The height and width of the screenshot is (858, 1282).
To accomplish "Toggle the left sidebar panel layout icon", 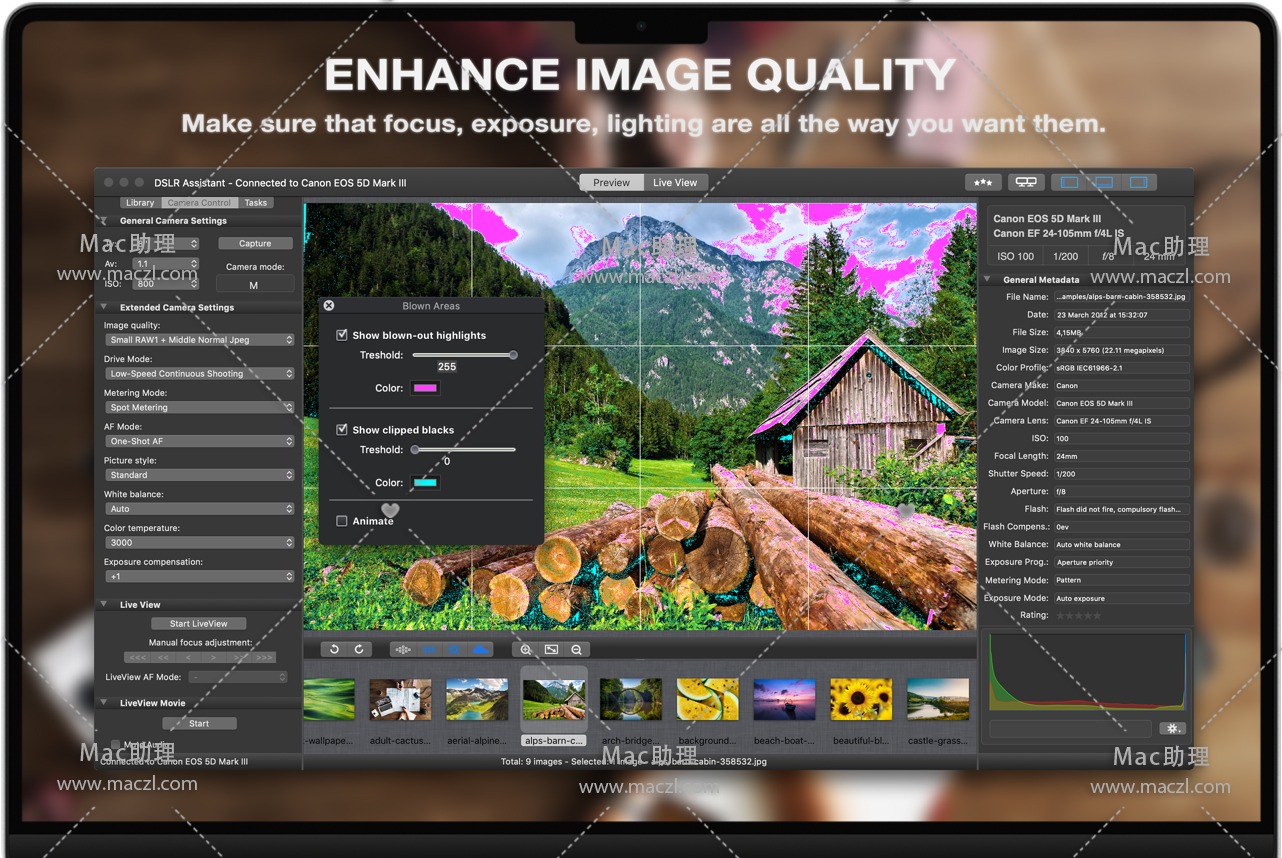I will pos(1069,182).
